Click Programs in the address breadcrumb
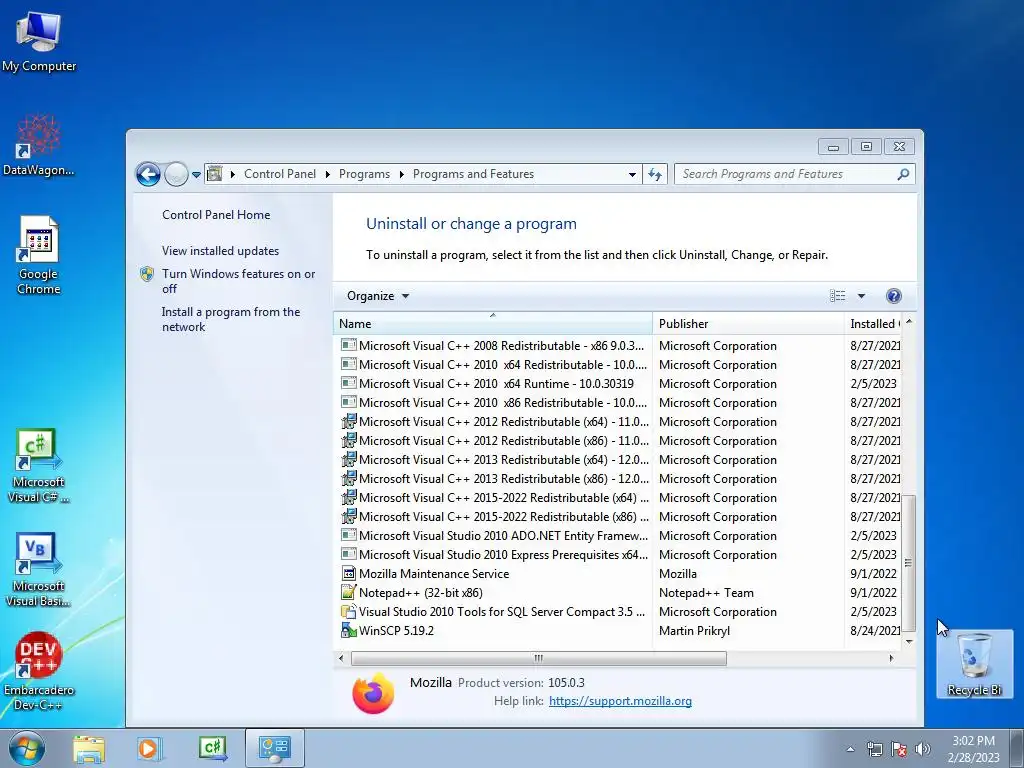This screenshot has height=768, width=1024. point(364,174)
